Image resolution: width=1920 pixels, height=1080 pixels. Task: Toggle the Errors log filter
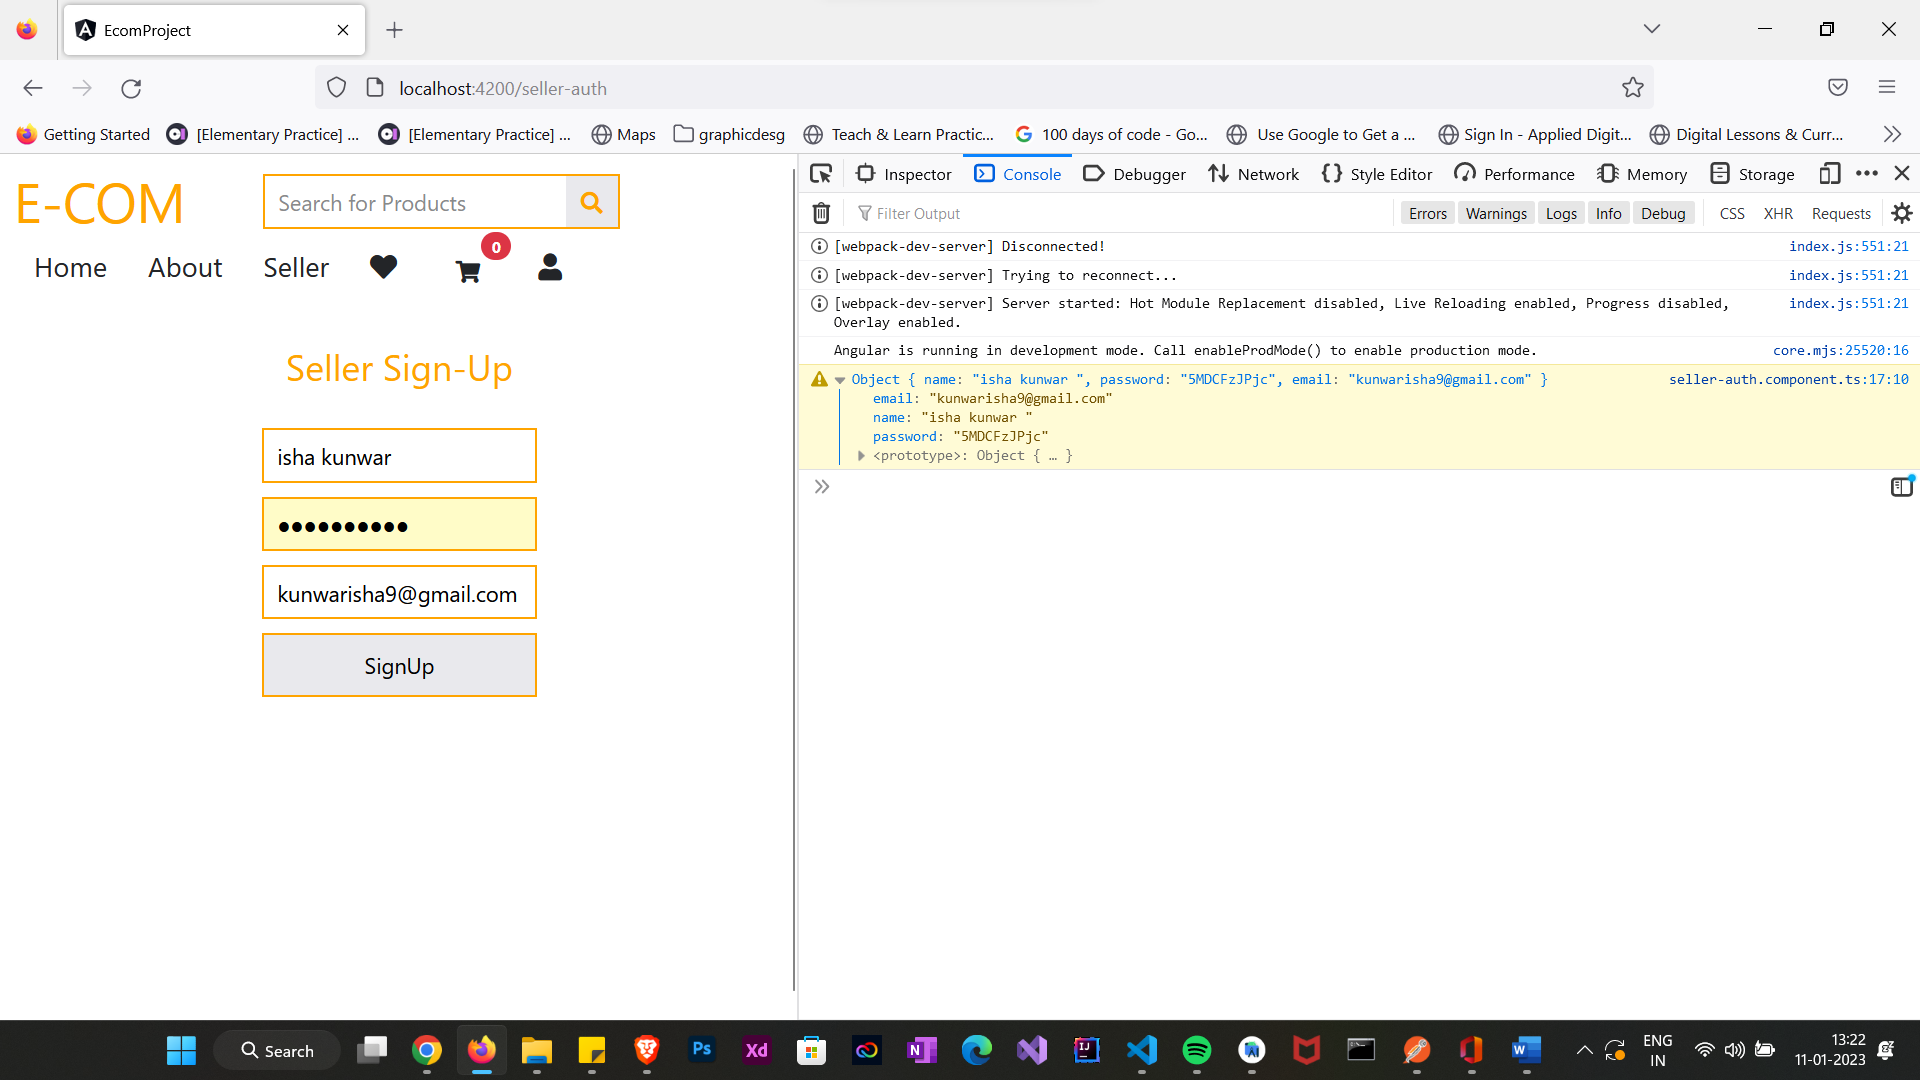(x=1427, y=212)
